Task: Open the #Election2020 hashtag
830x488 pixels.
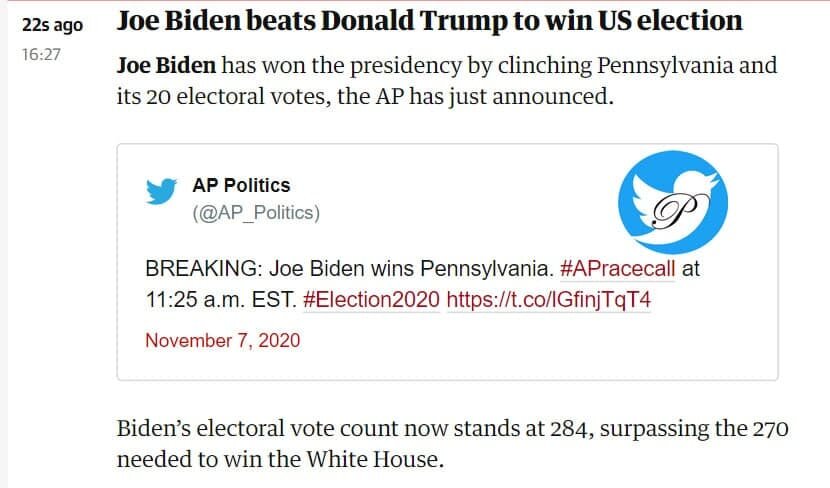Action: [371, 300]
